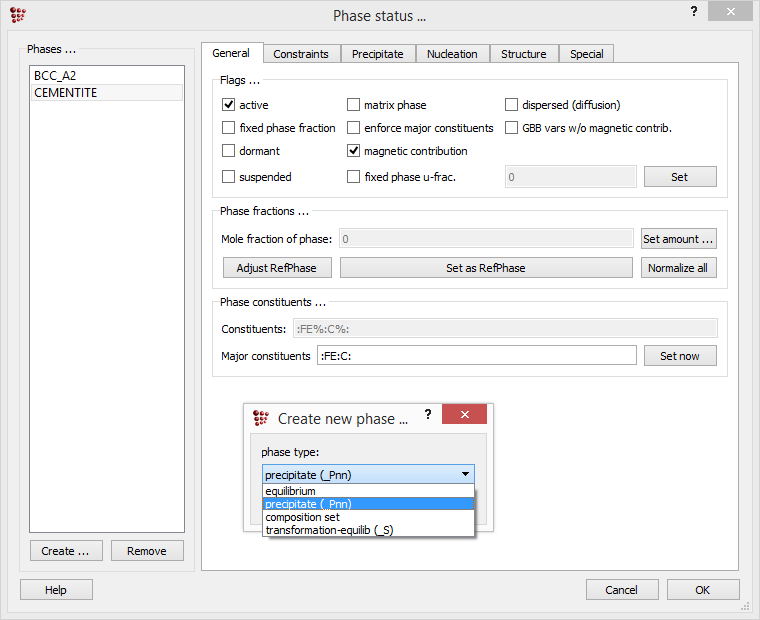Uncheck the active flag checkbox
The width and height of the screenshot is (760, 620).
tap(229, 104)
